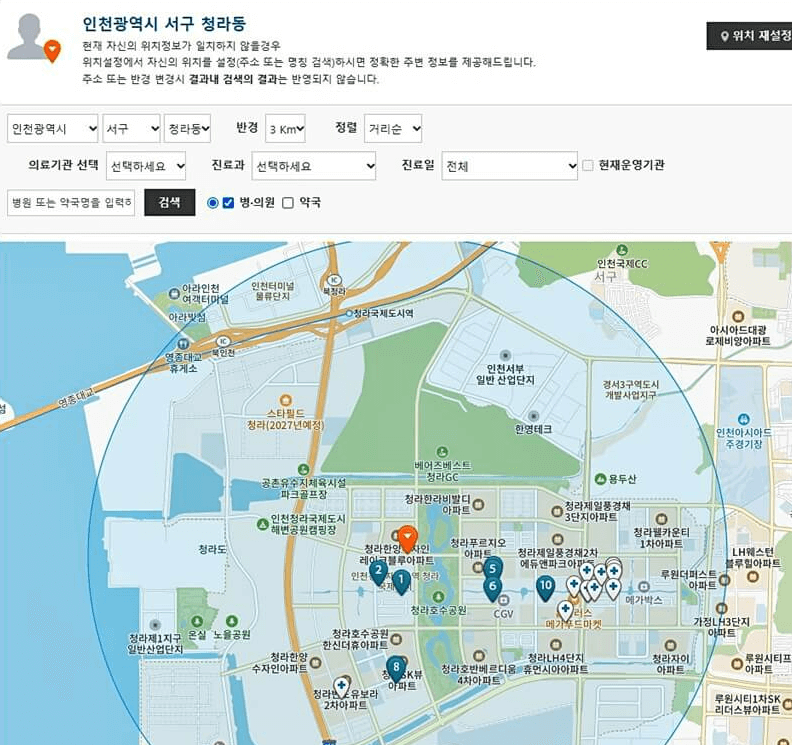Screen dimensions: 792x745
Task: Click the 해변공원캠핑장 campsite icon
Action: tap(262, 524)
